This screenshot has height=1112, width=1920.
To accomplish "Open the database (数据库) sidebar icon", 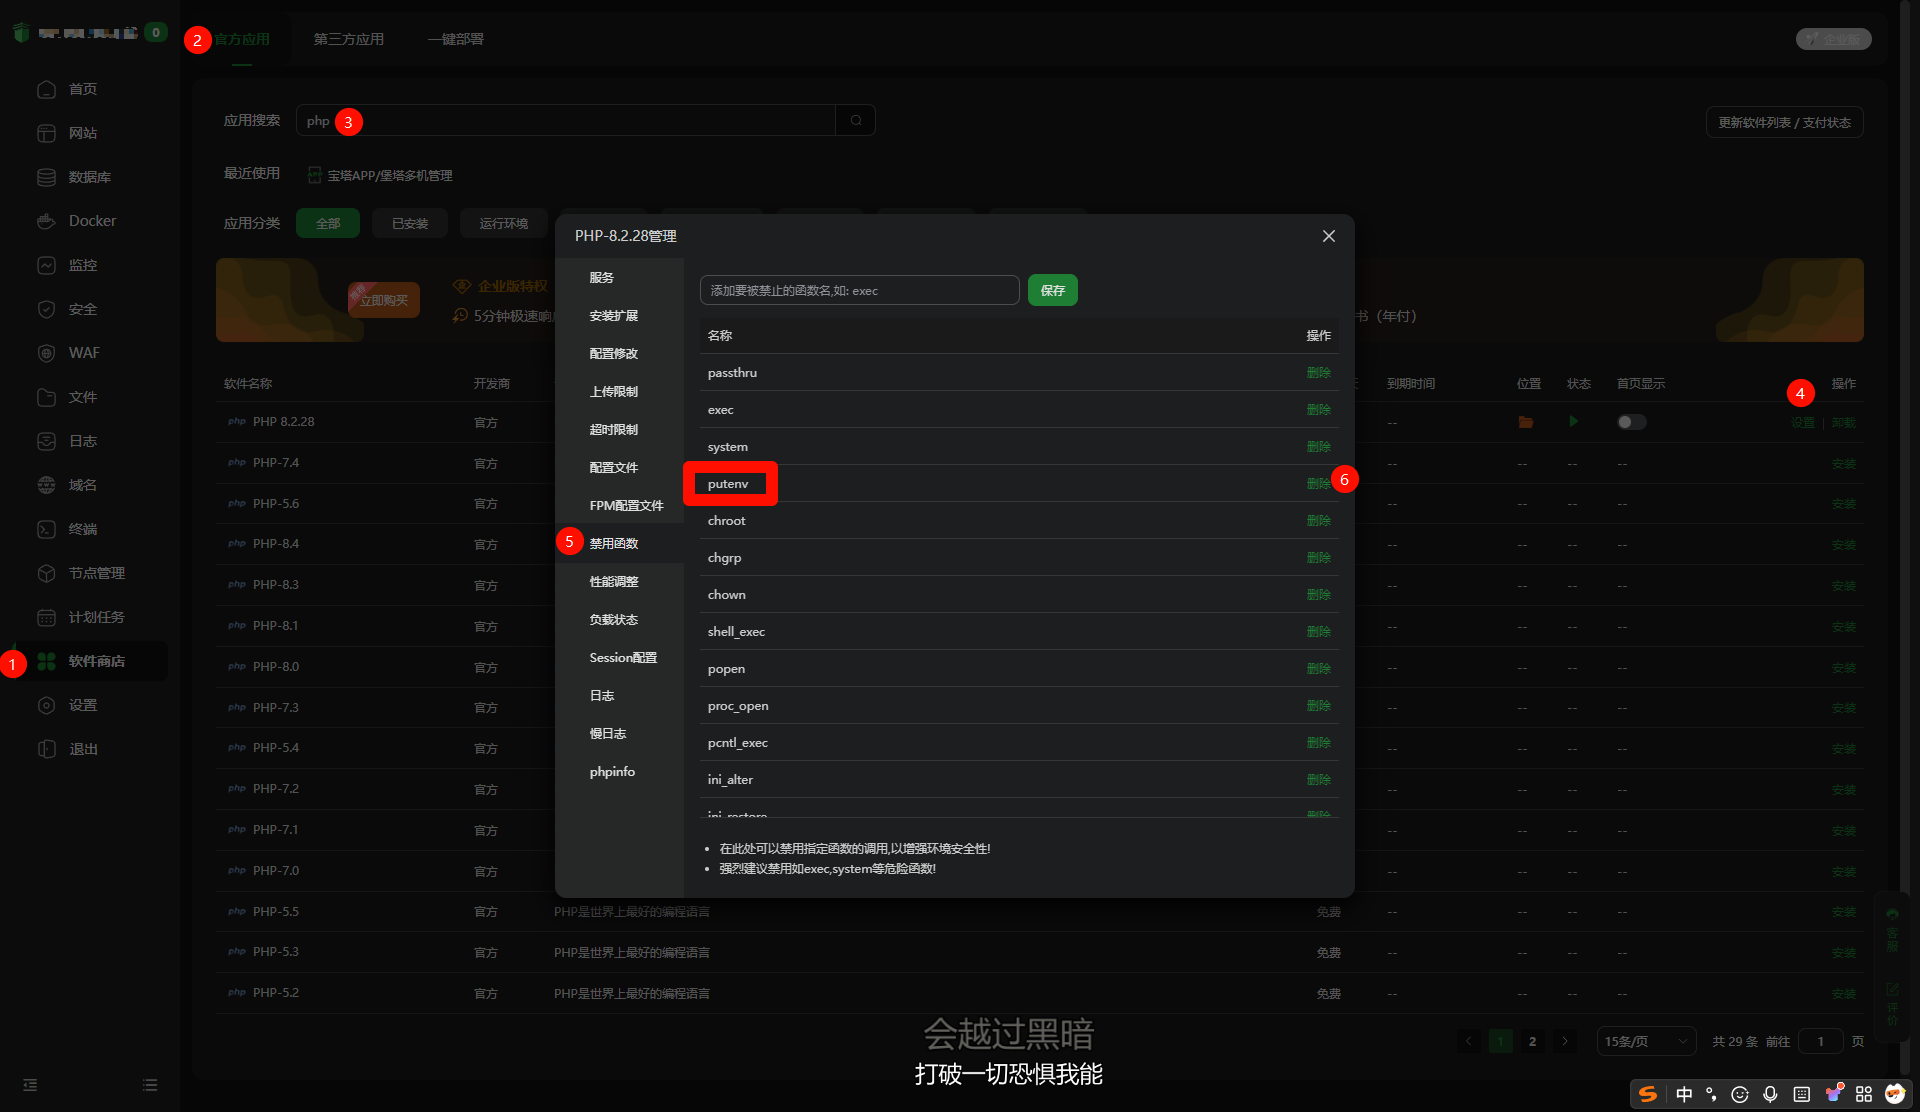I will point(46,177).
